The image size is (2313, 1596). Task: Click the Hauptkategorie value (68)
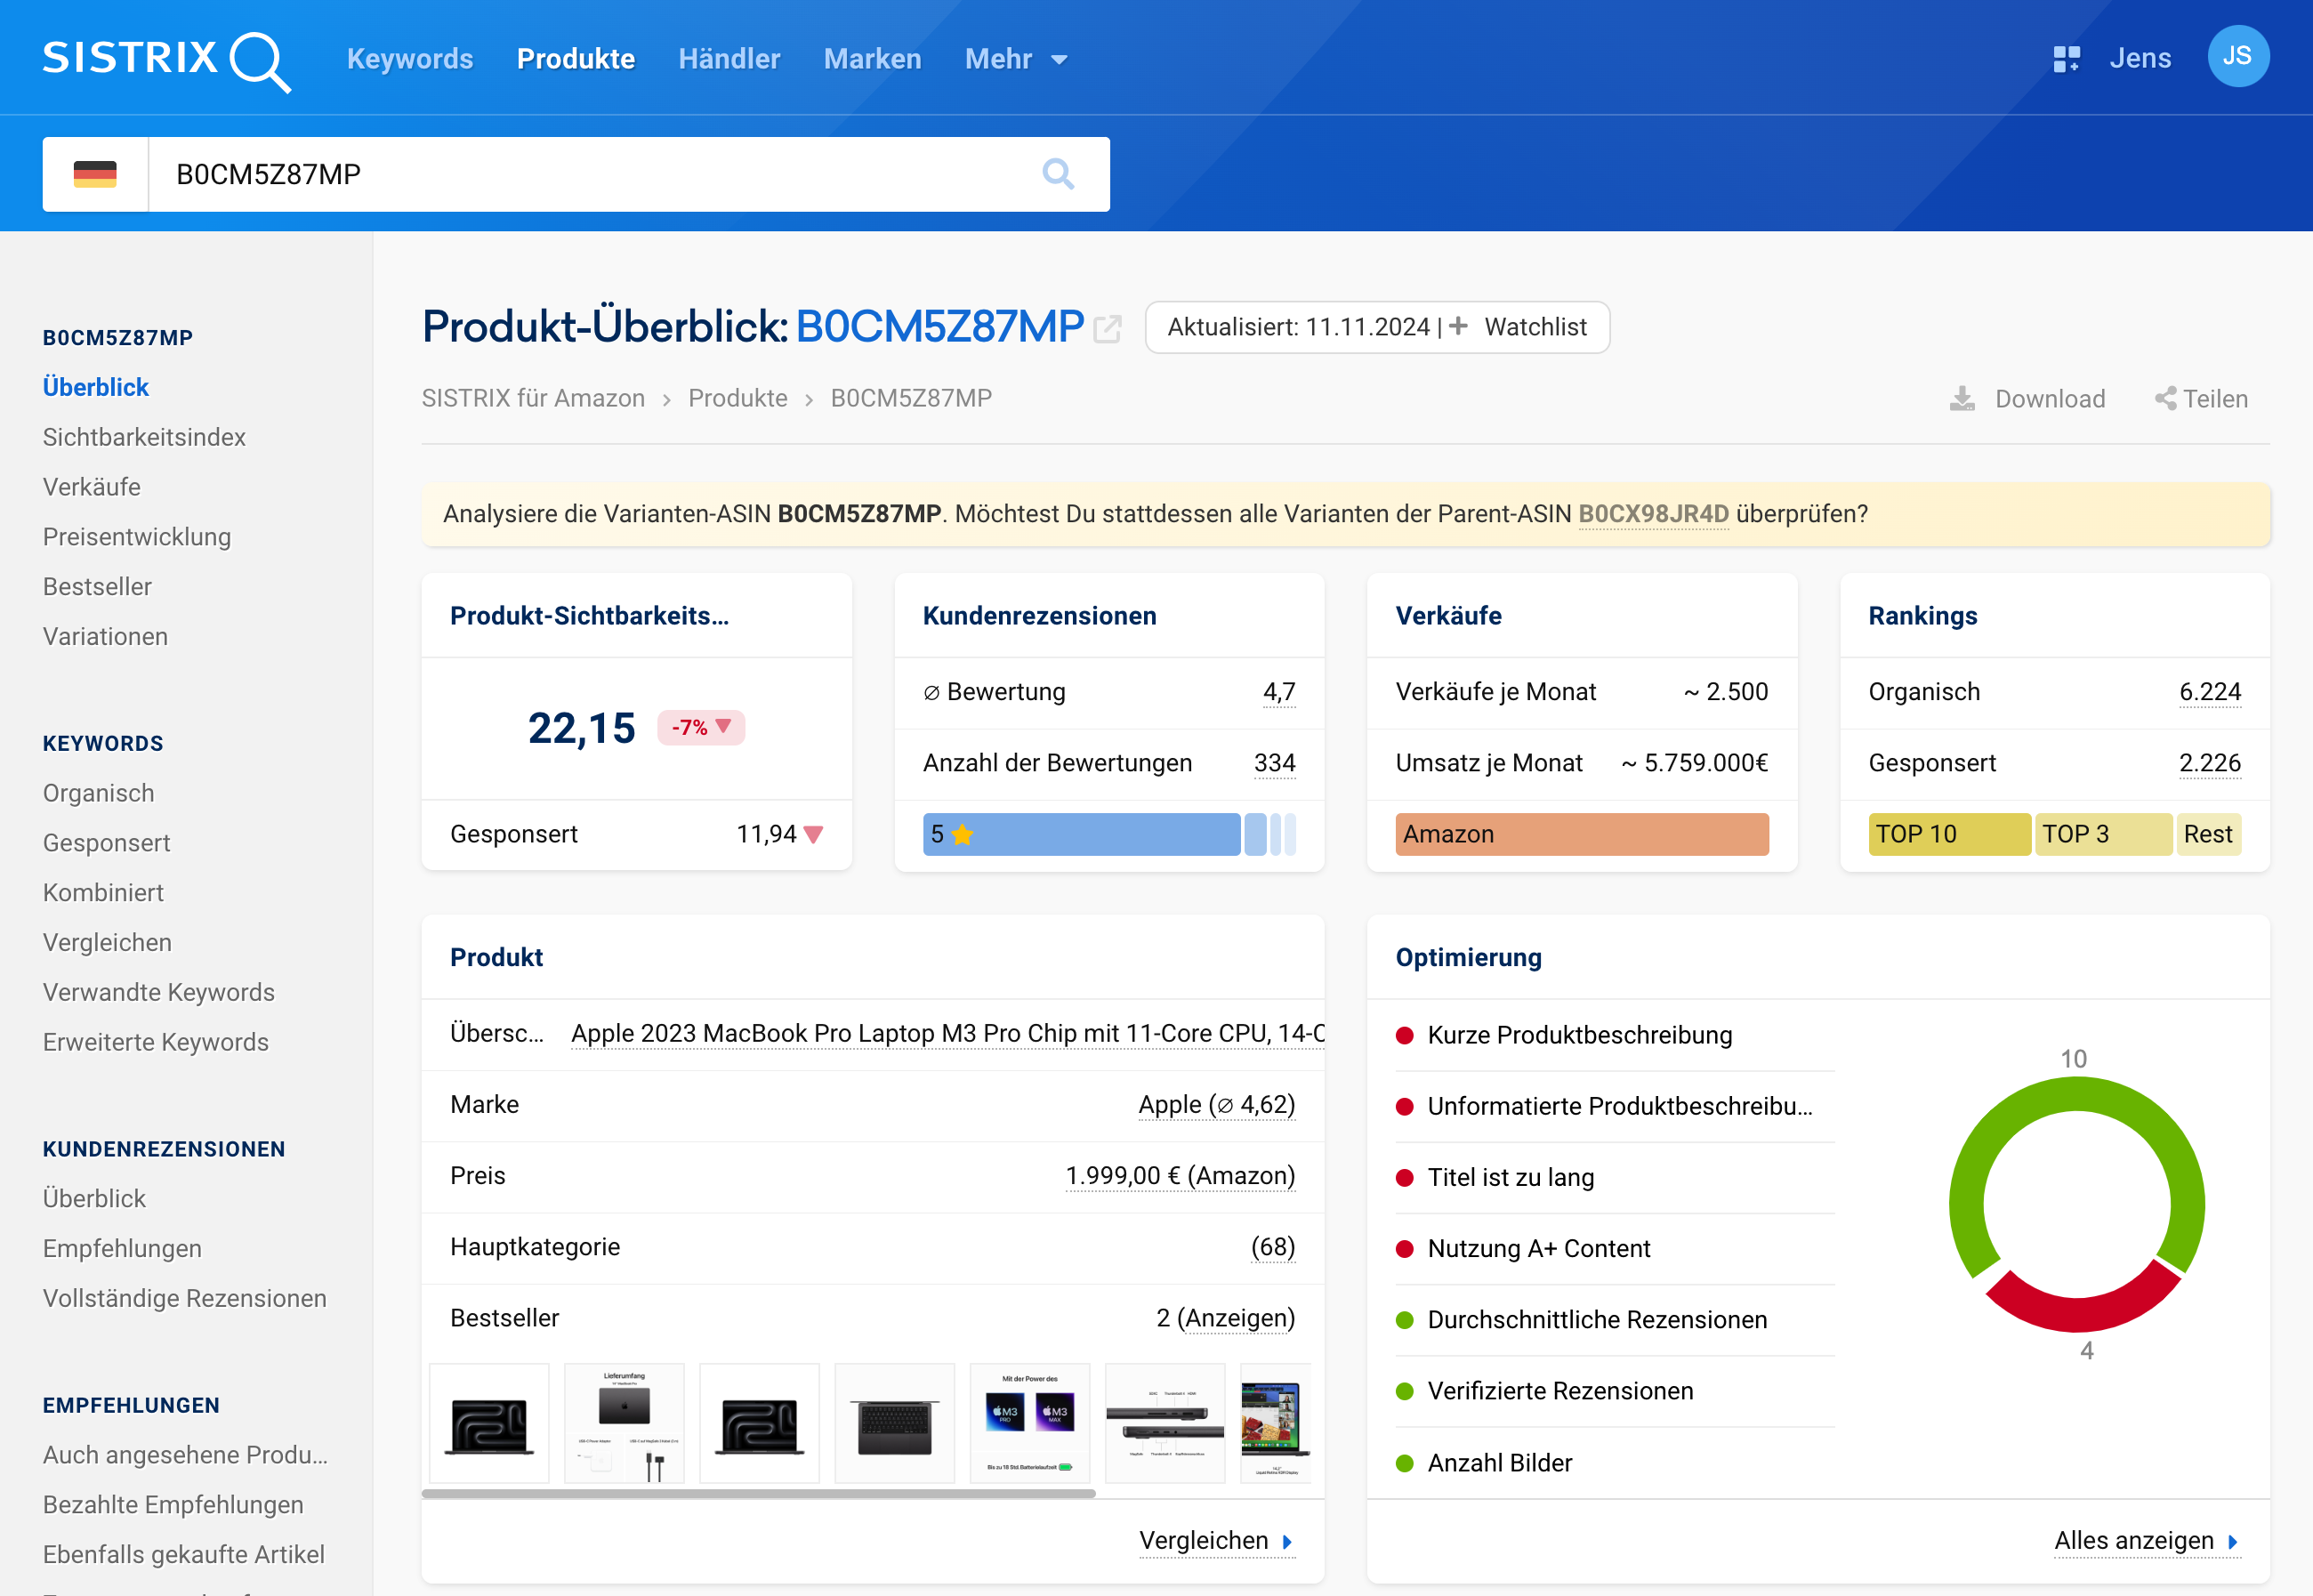click(1273, 1247)
